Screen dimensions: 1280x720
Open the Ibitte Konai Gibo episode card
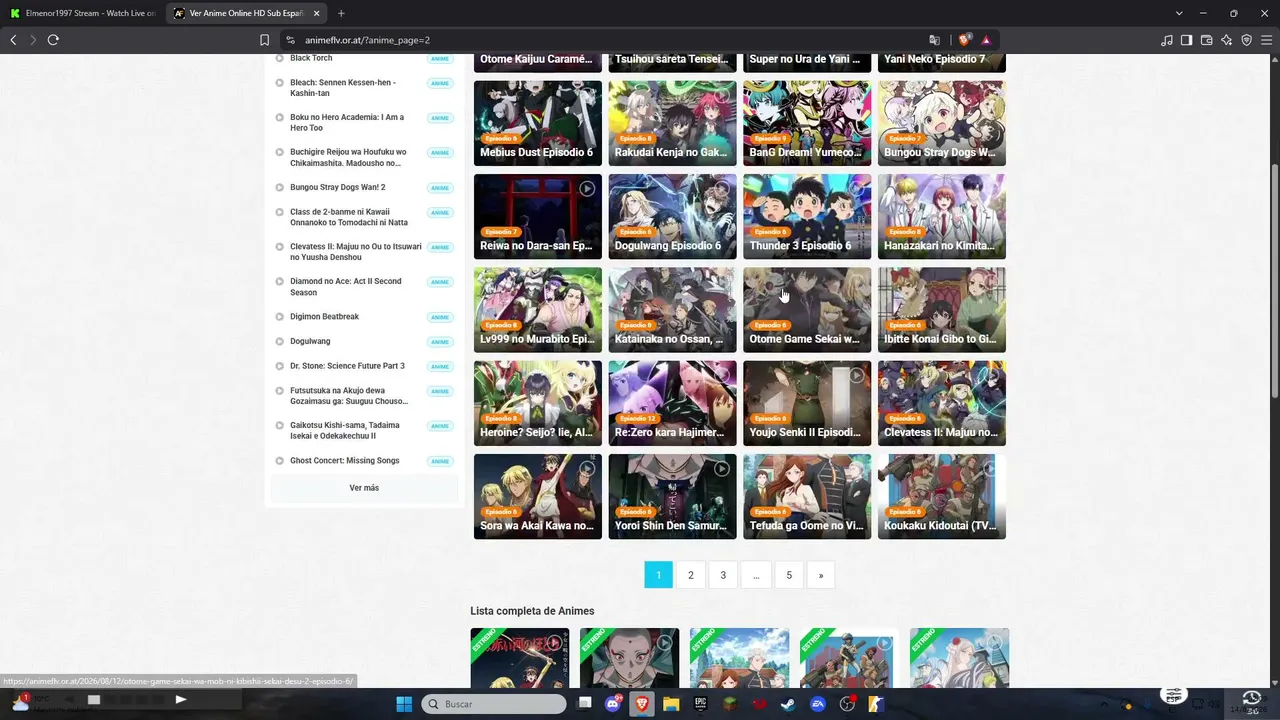pyautogui.click(x=942, y=310)
